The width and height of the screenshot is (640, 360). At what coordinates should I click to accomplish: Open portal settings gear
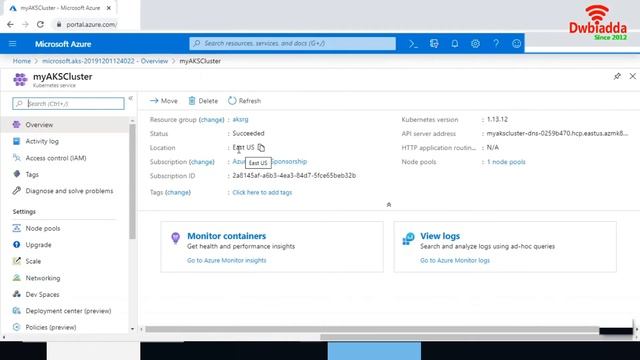point(475,44)
